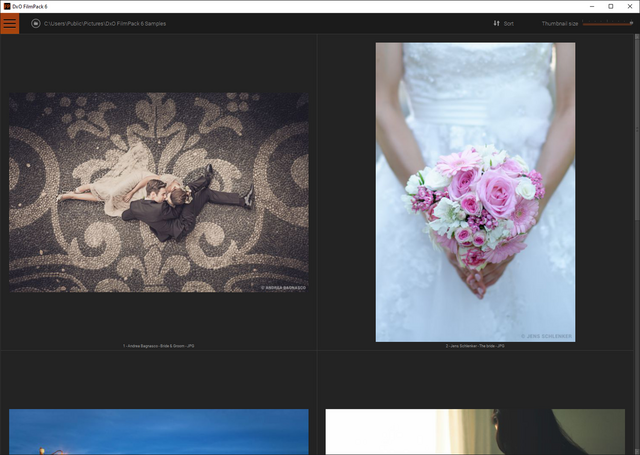Select the bride bouquet thumbnail
This screenshot has width=640, height=455.
(x=475, y=192)
